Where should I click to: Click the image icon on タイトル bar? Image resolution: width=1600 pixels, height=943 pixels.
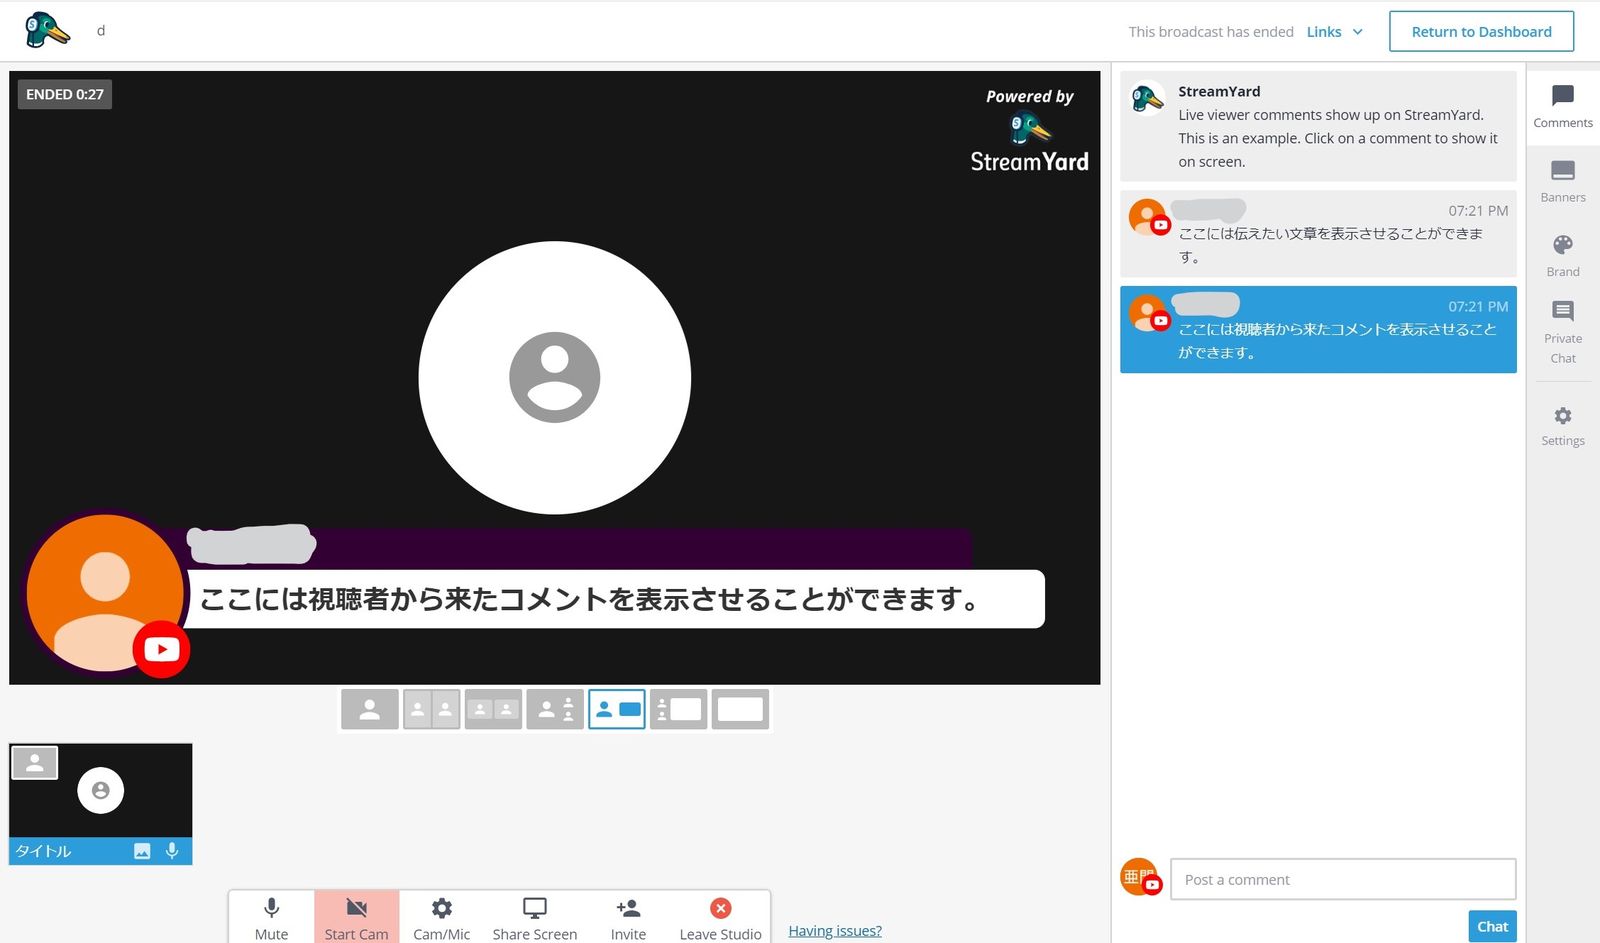(142, 851)
